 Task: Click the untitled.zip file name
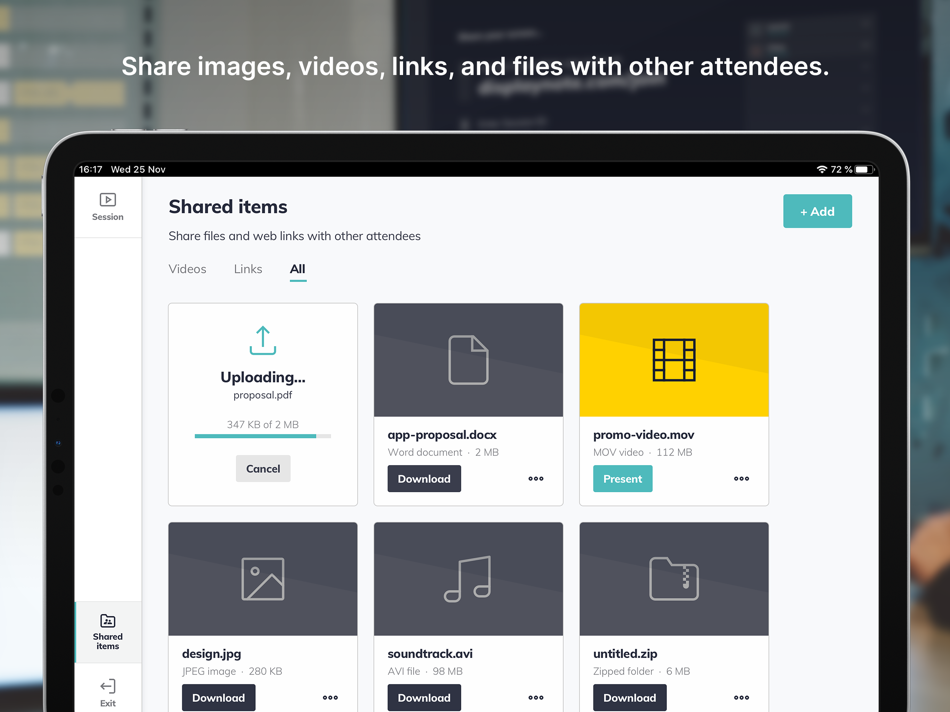(625, 654)
